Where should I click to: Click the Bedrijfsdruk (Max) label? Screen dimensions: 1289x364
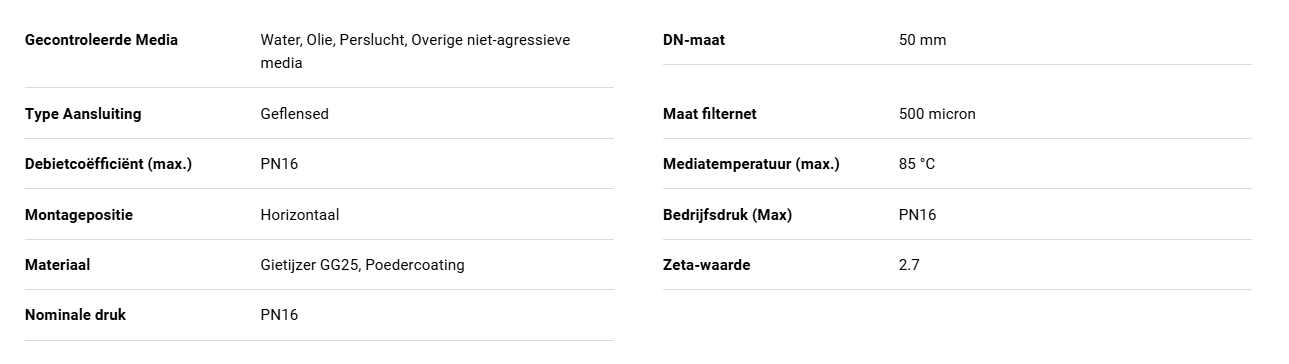click(x=727, y=215)
